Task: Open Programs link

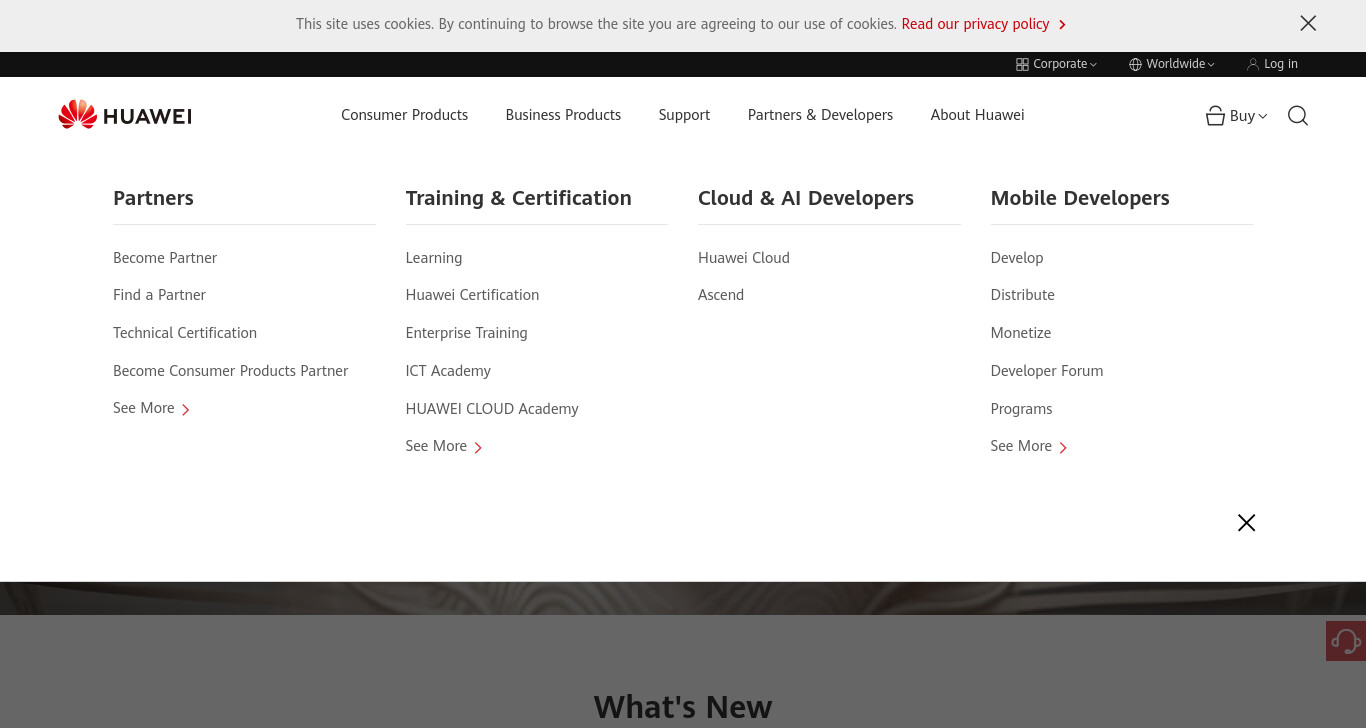Action: pyautogui.click(x=1021, y=409)
